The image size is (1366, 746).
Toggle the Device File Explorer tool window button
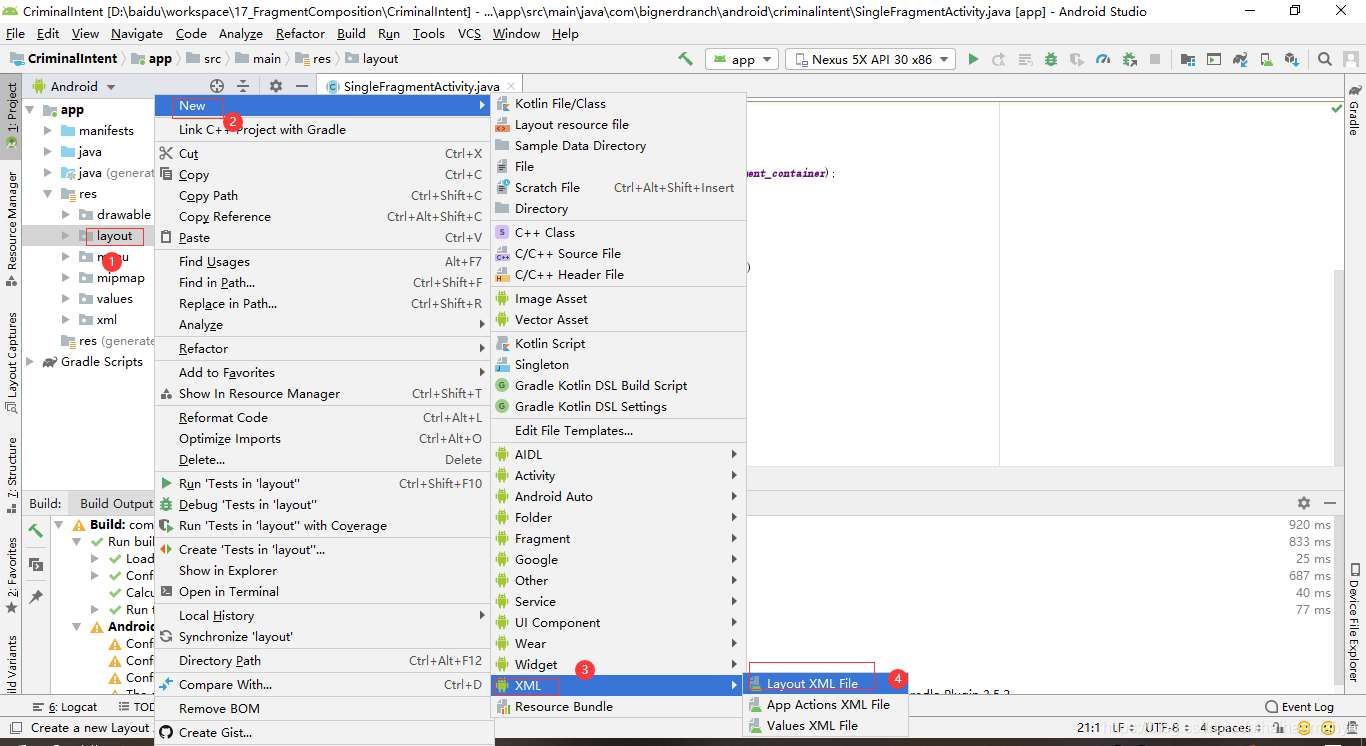pos(1354,622)
